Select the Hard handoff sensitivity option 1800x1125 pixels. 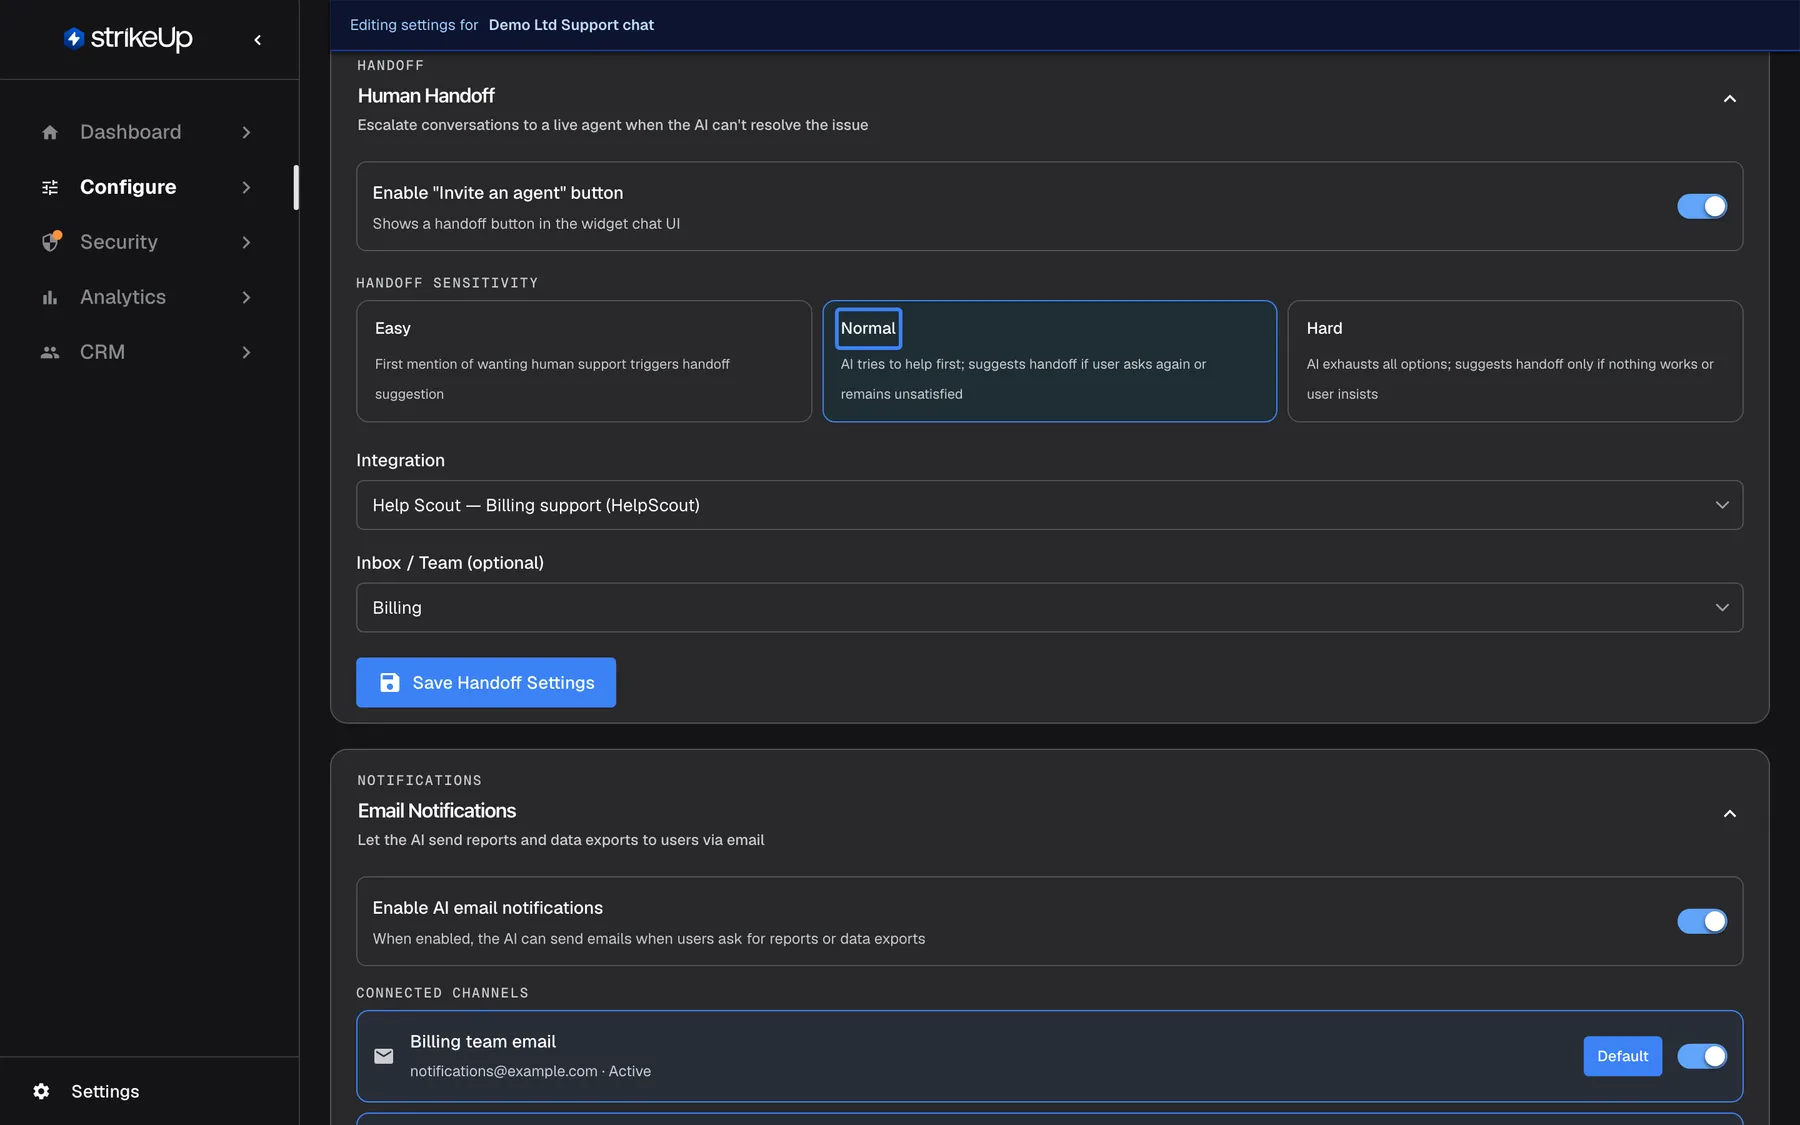(x=1515, y=361)
